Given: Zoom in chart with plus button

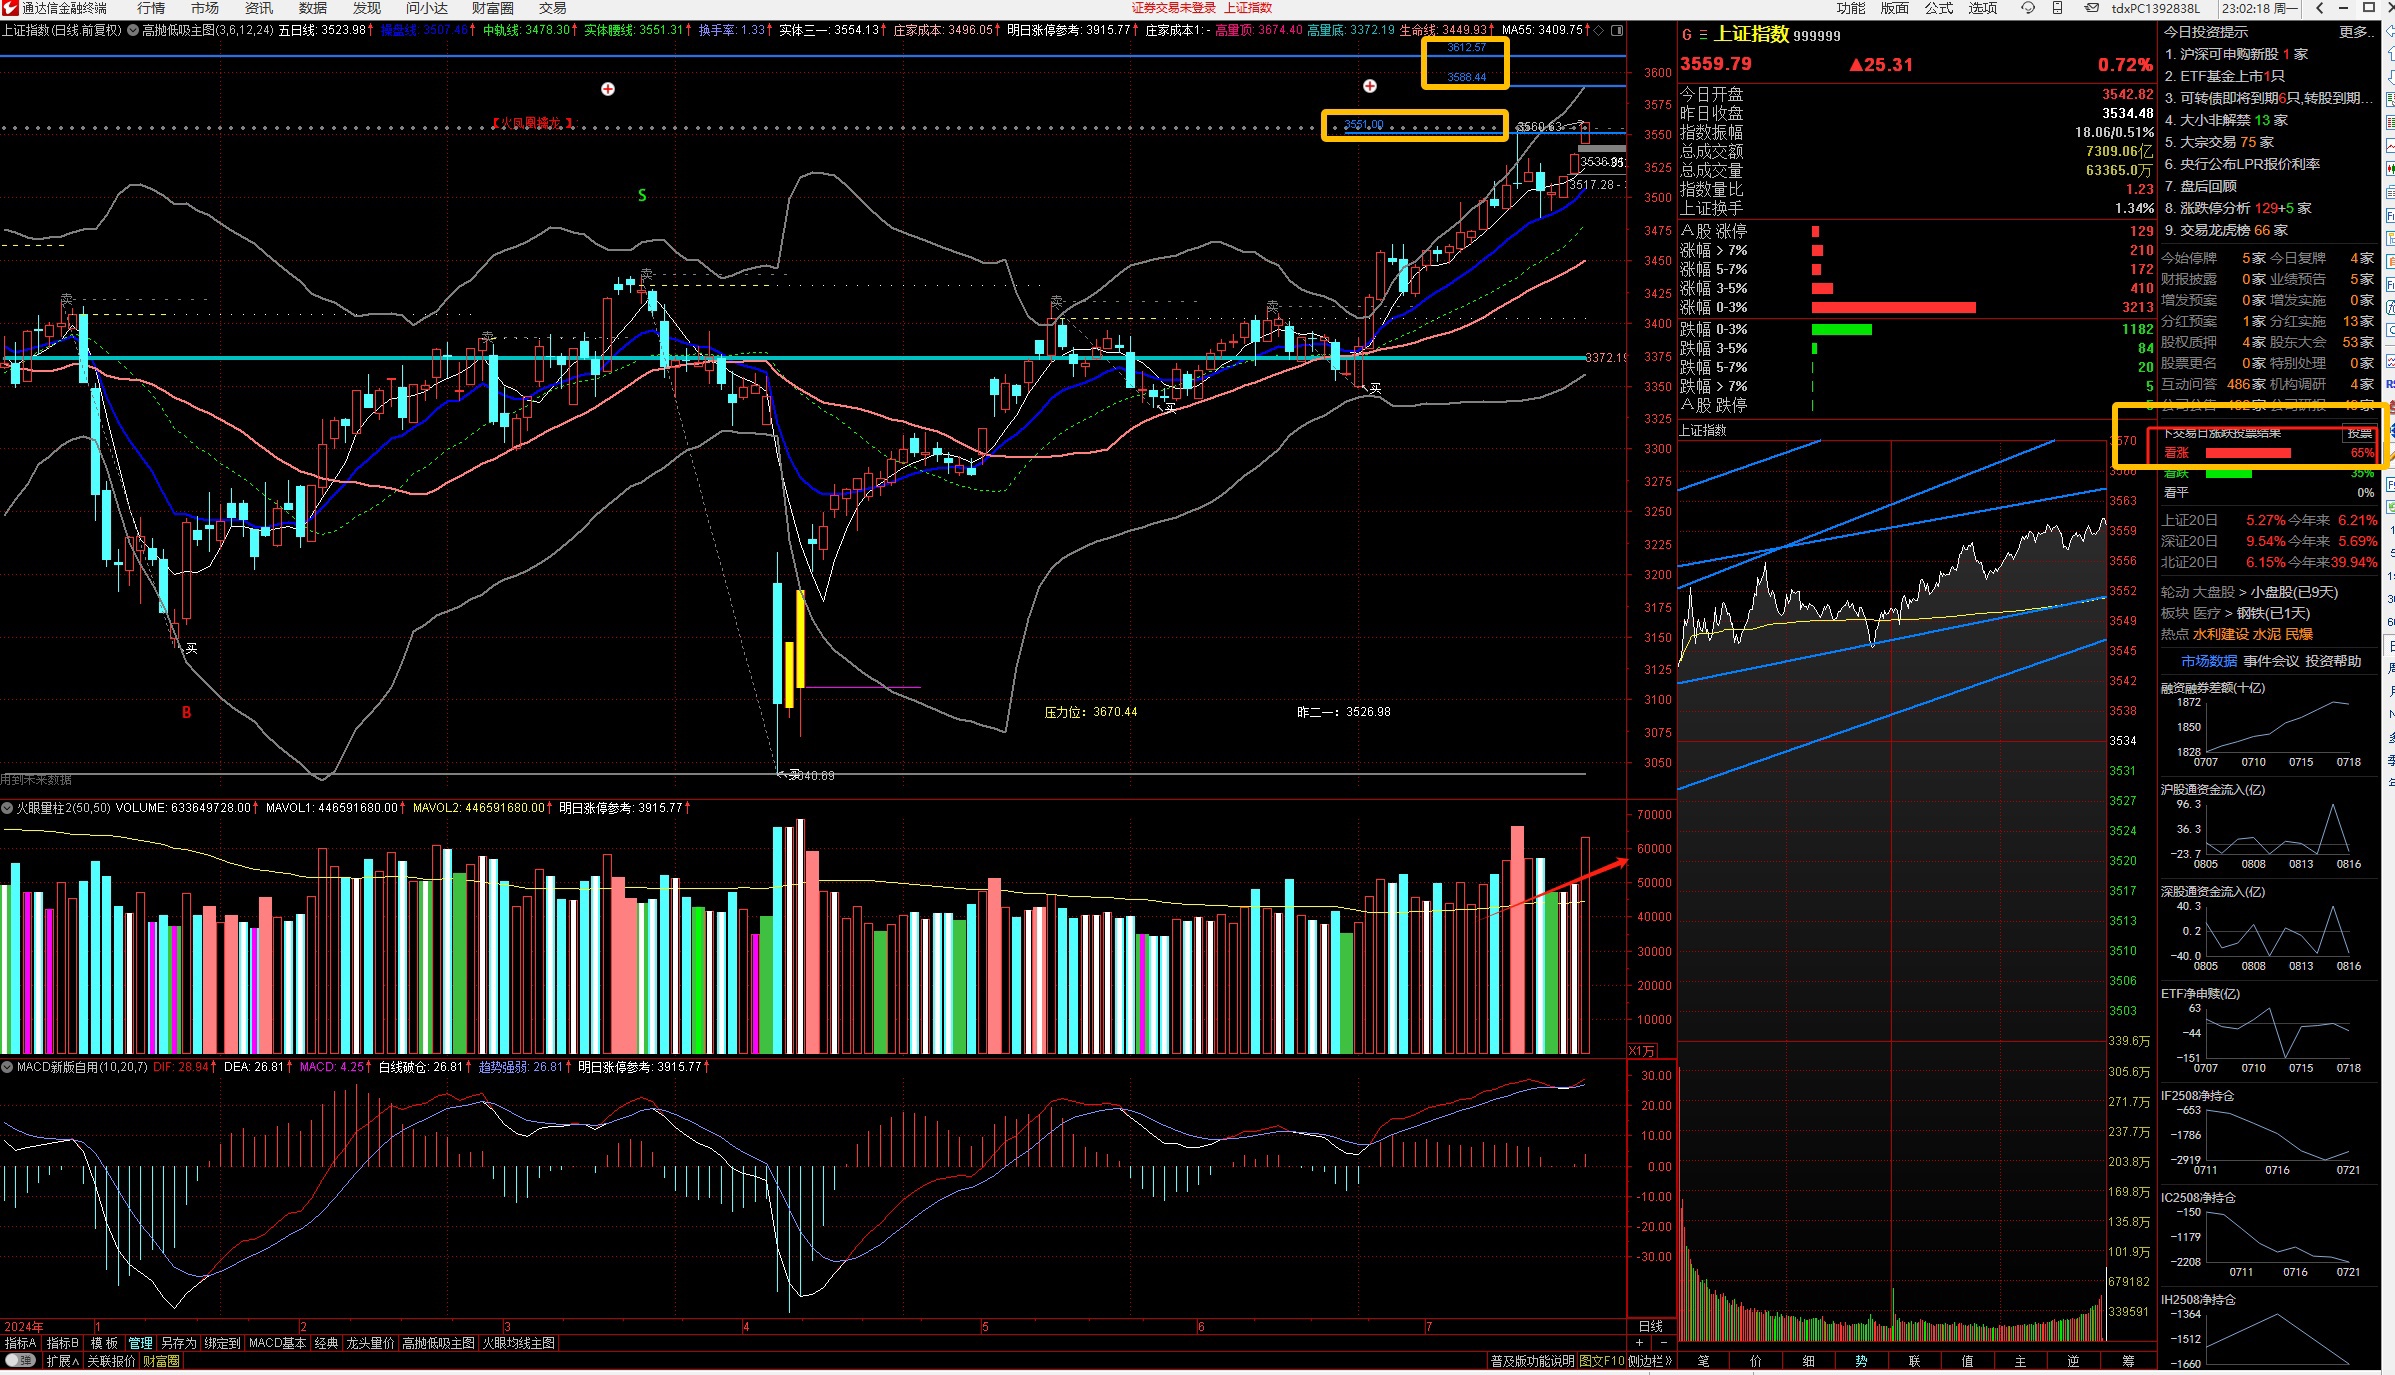Looking at the screenshot, I should (x=1639, y=1343).
